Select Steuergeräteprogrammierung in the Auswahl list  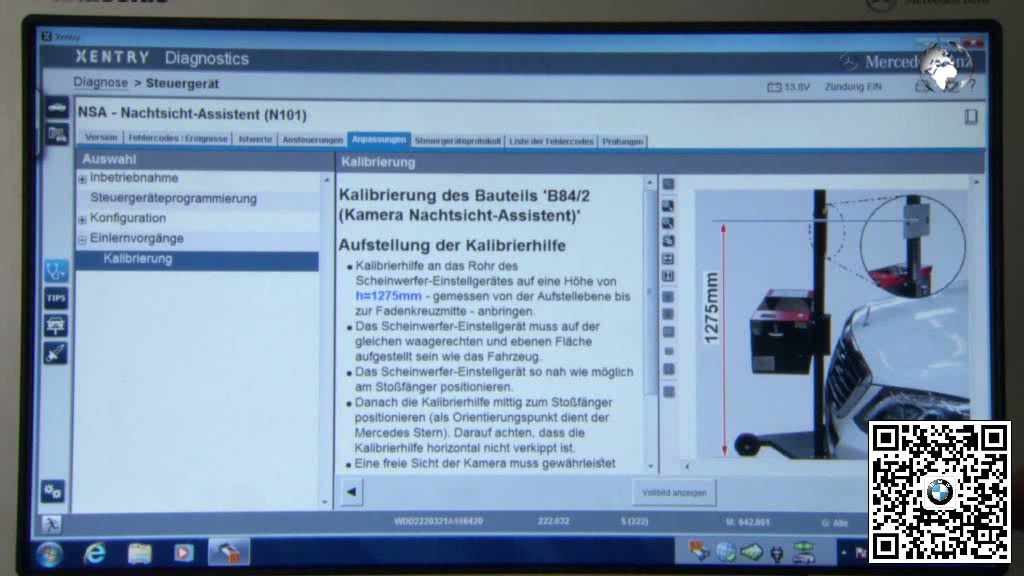tap(173, 199)
